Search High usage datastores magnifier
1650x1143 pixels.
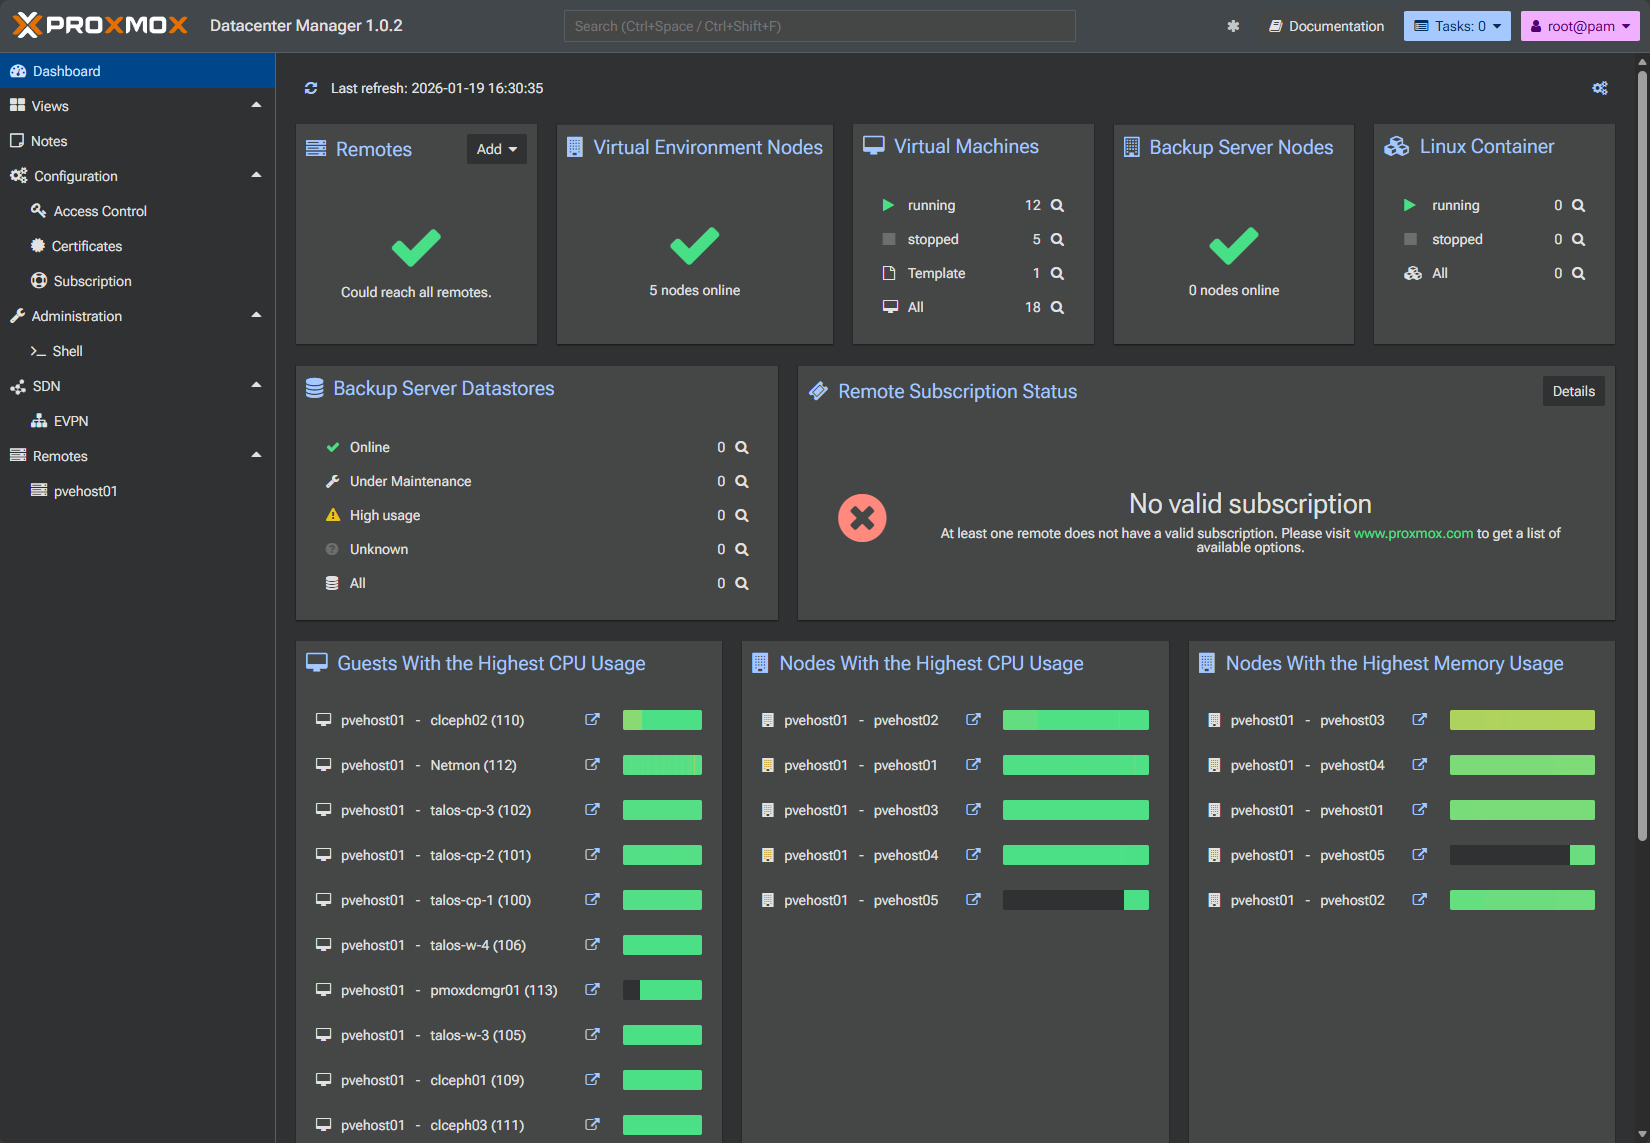point(742,515)
